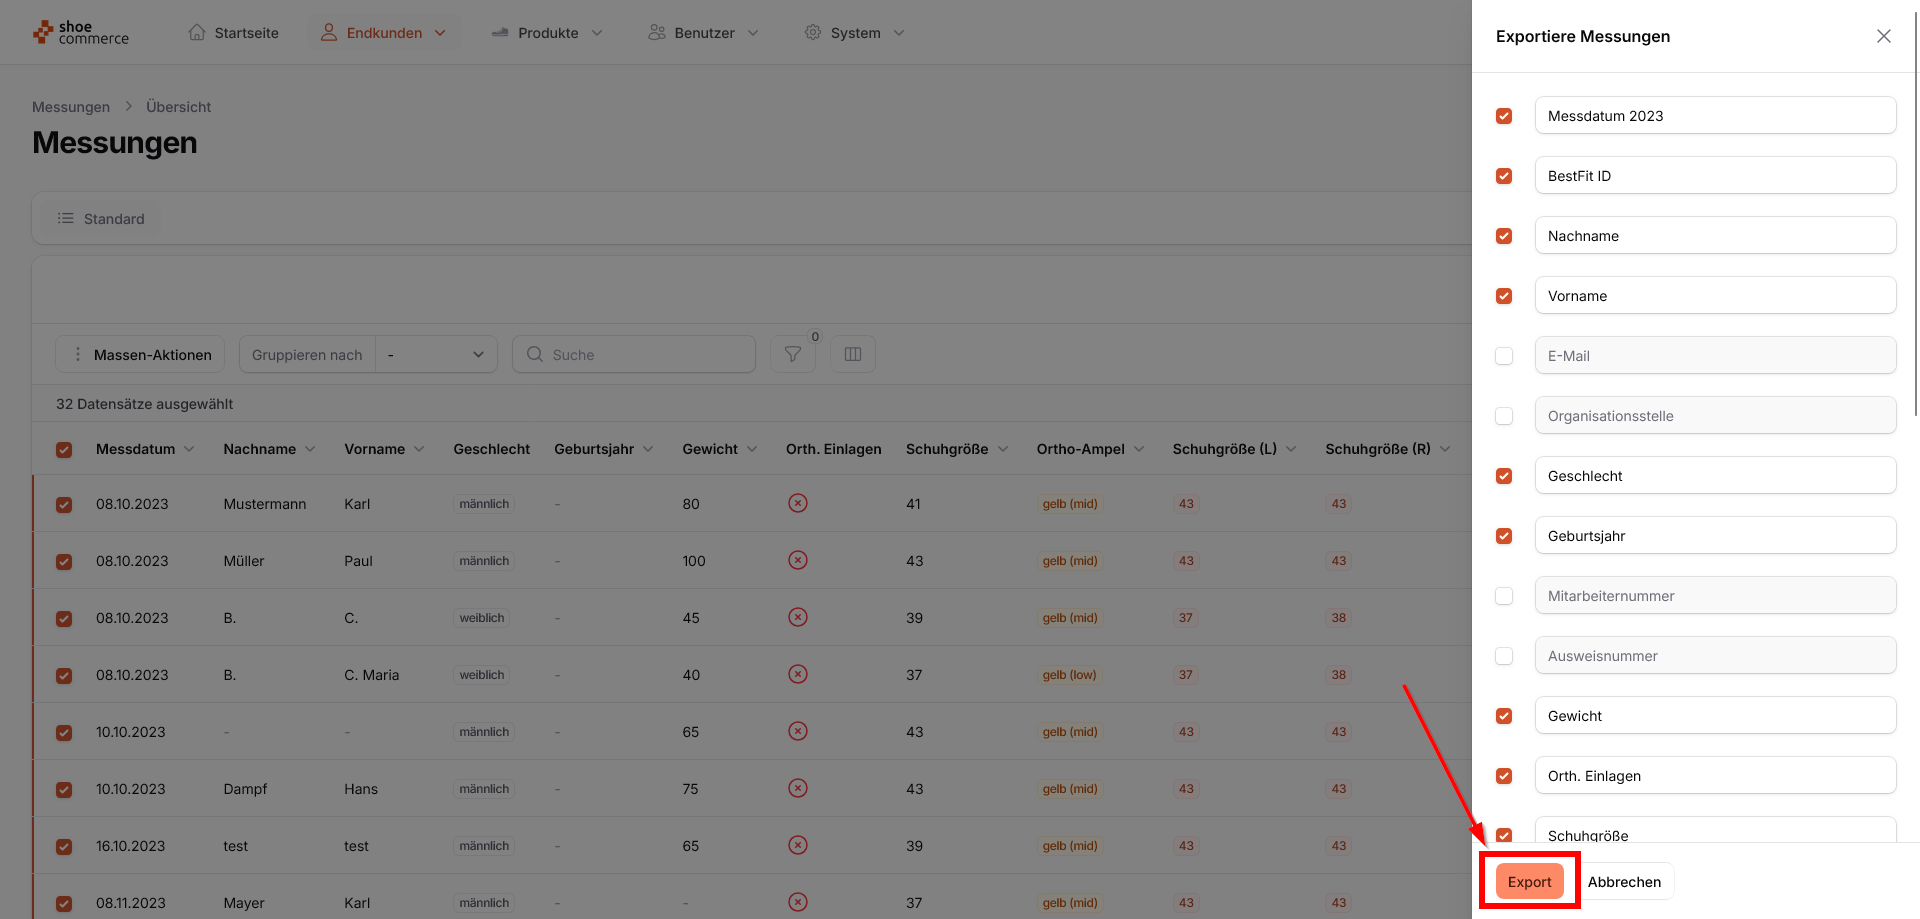Enable the E-Mail export checkbox
1920x919 pixels.
pyautogui.click(x=1504, y=356)
